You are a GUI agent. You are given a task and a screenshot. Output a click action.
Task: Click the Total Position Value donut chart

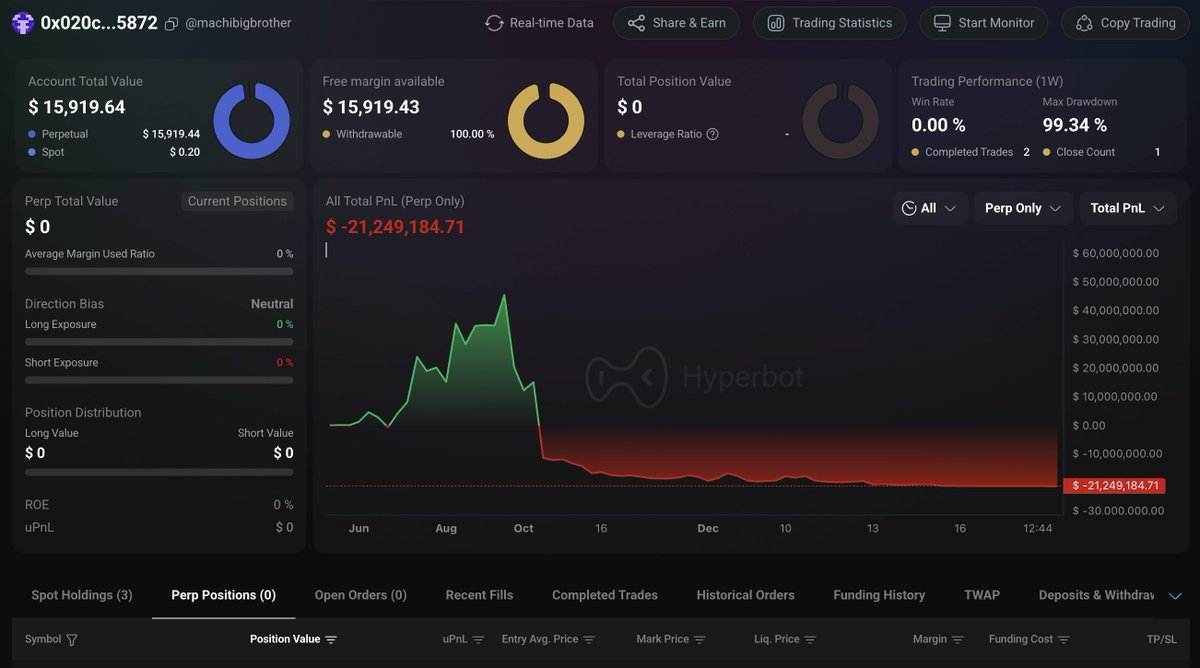coord(840,121)
